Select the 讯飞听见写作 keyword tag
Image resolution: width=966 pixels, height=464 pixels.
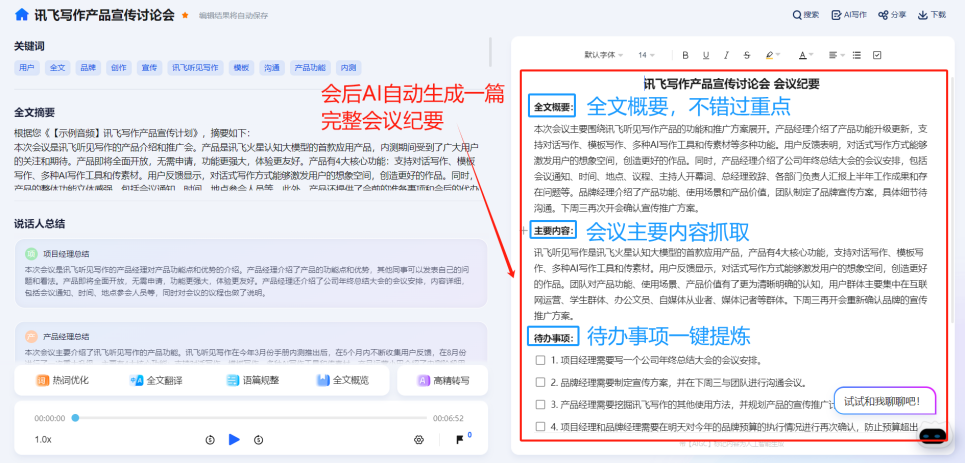pyautogui.click(x=195, y=68)
